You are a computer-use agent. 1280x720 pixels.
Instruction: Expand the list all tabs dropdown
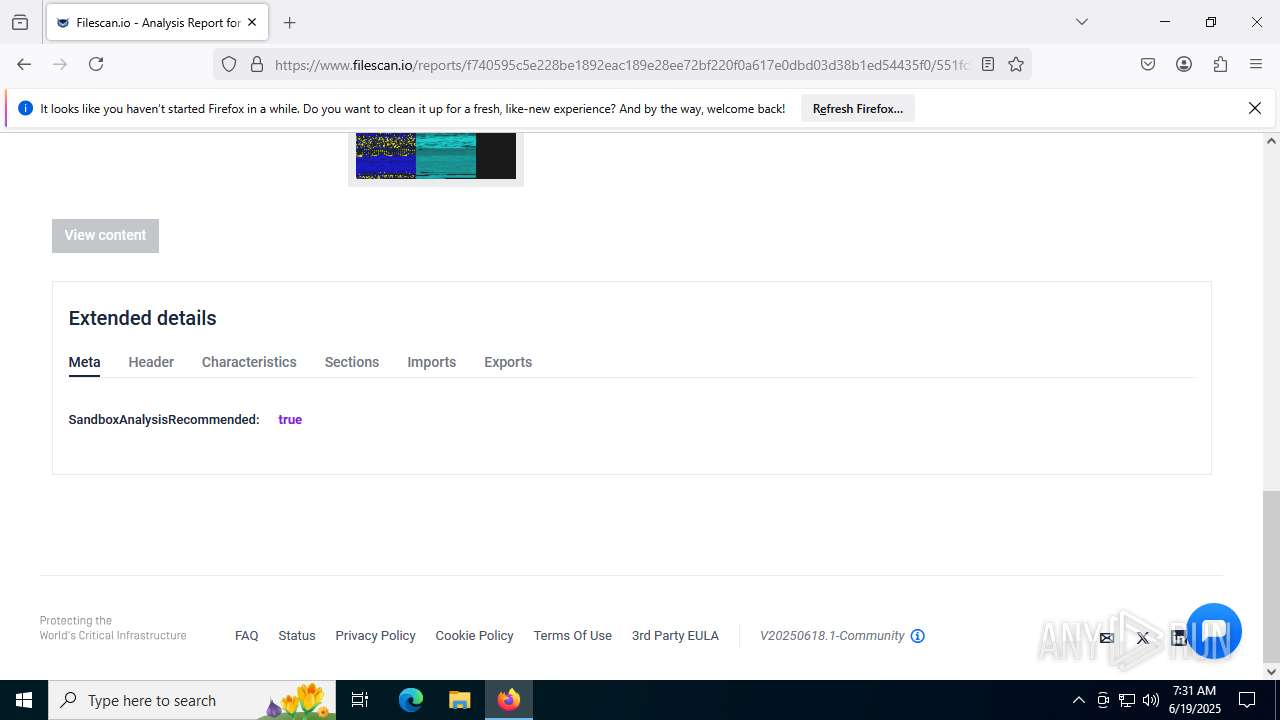1081,22
